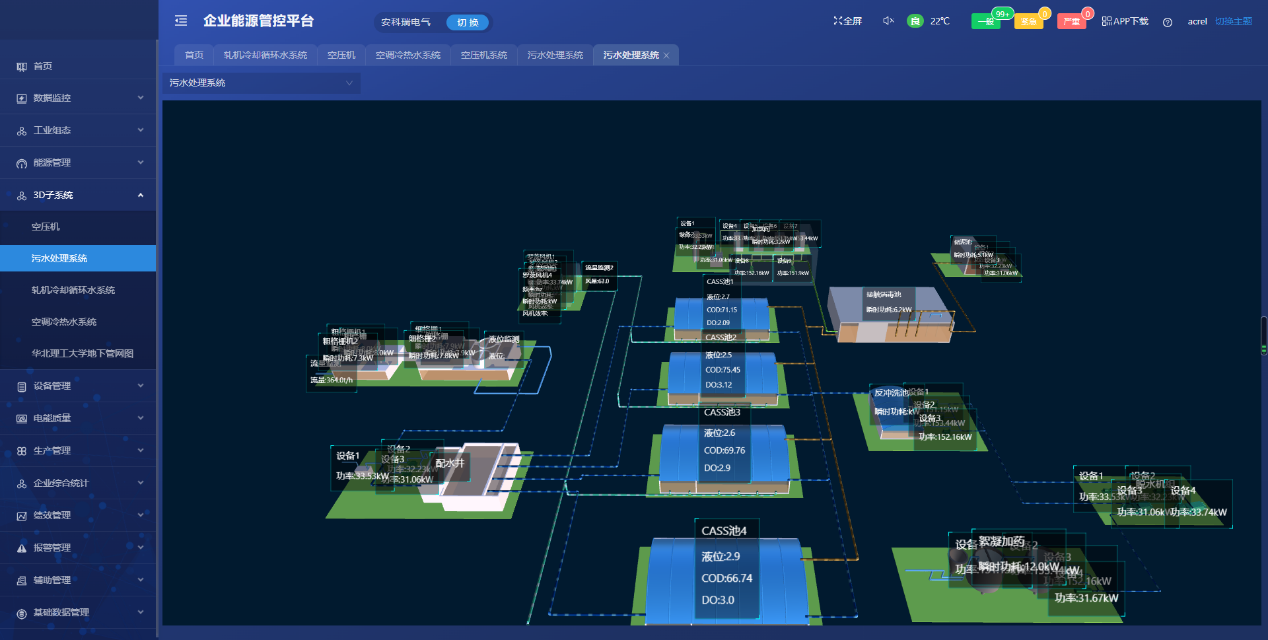Collapse the sidebar with the menu fold icon
This screenshot has height=640, width=1268.
click(x=181, y=20)
